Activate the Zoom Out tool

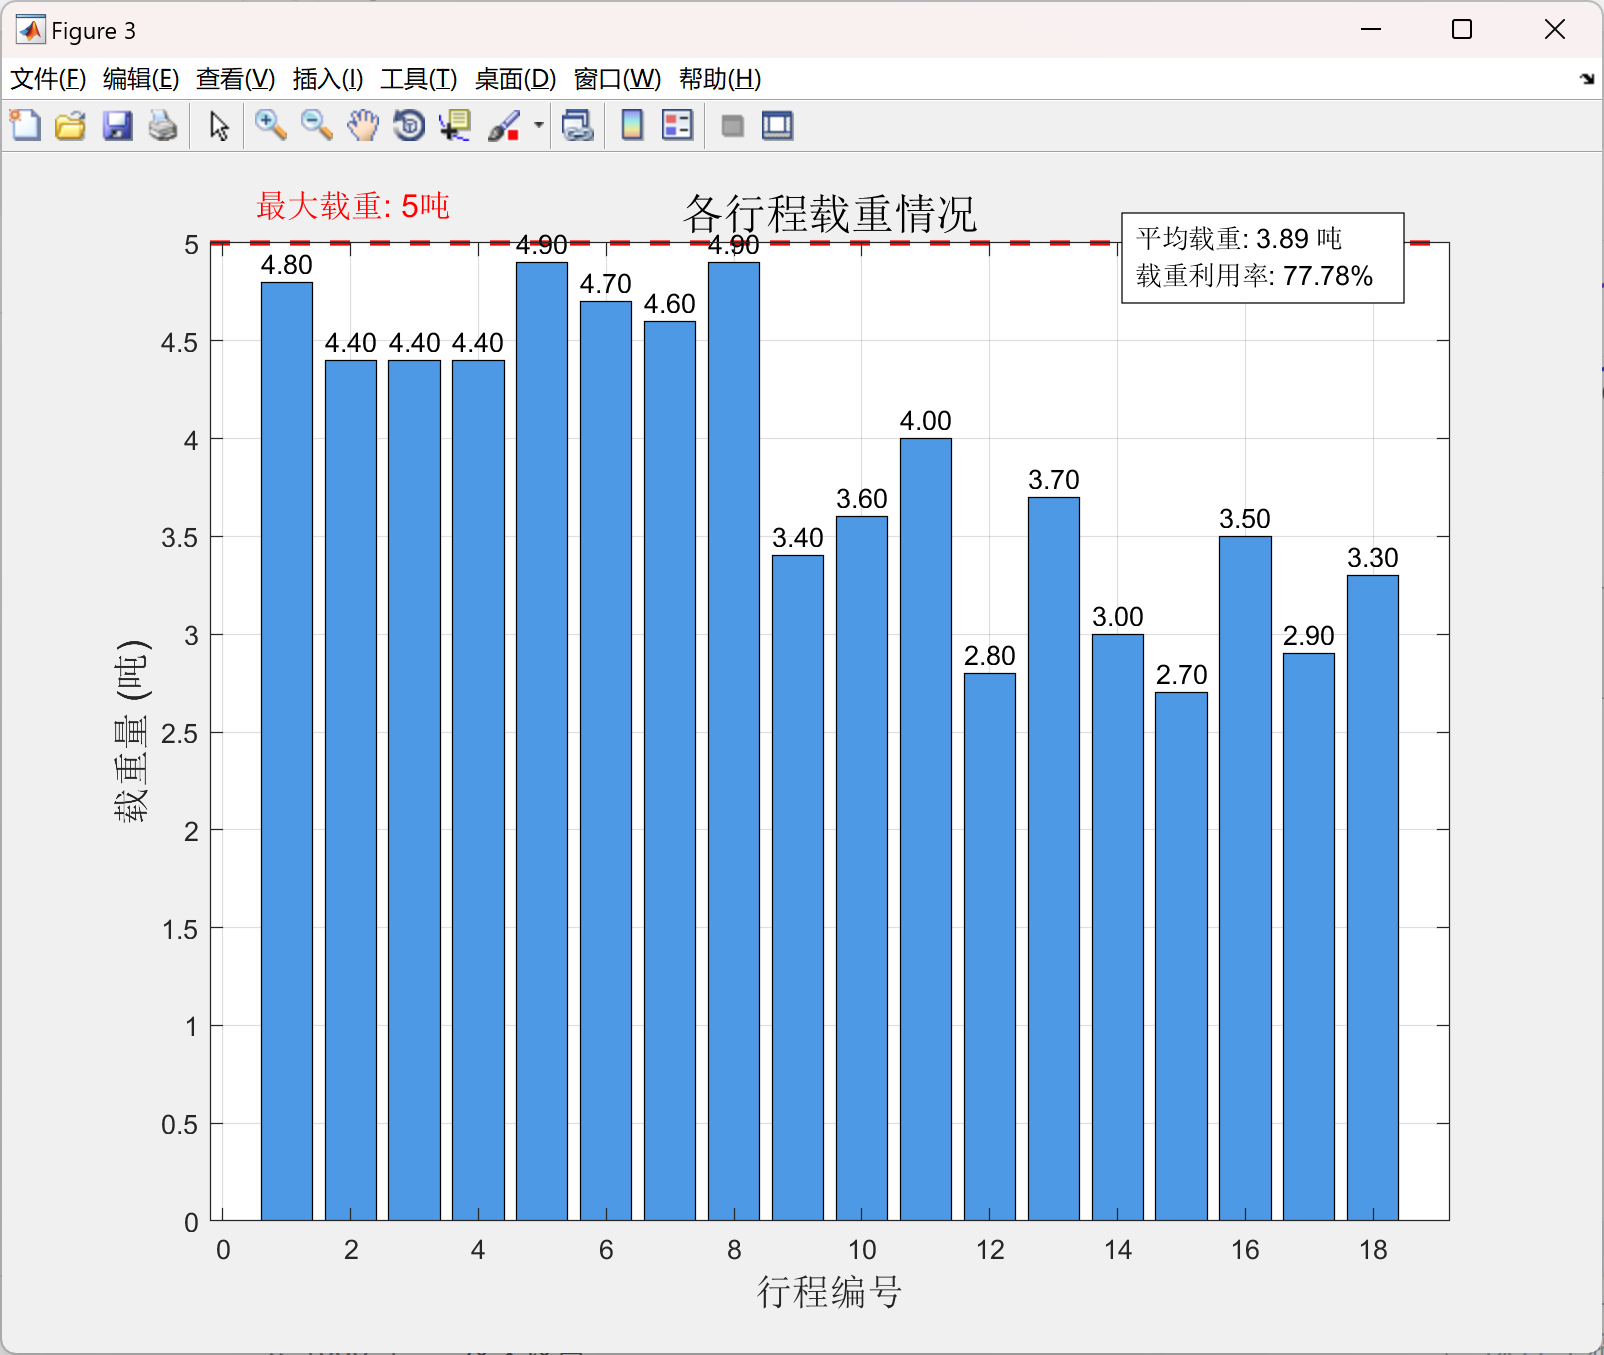point(317,125)
